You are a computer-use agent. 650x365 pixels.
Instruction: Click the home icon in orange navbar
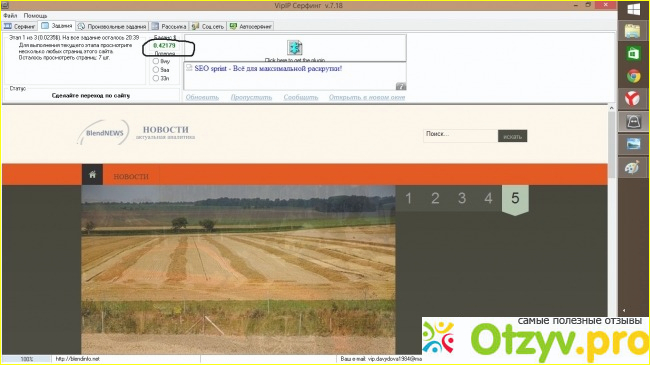pyautogui.click(x=92, y=175)
